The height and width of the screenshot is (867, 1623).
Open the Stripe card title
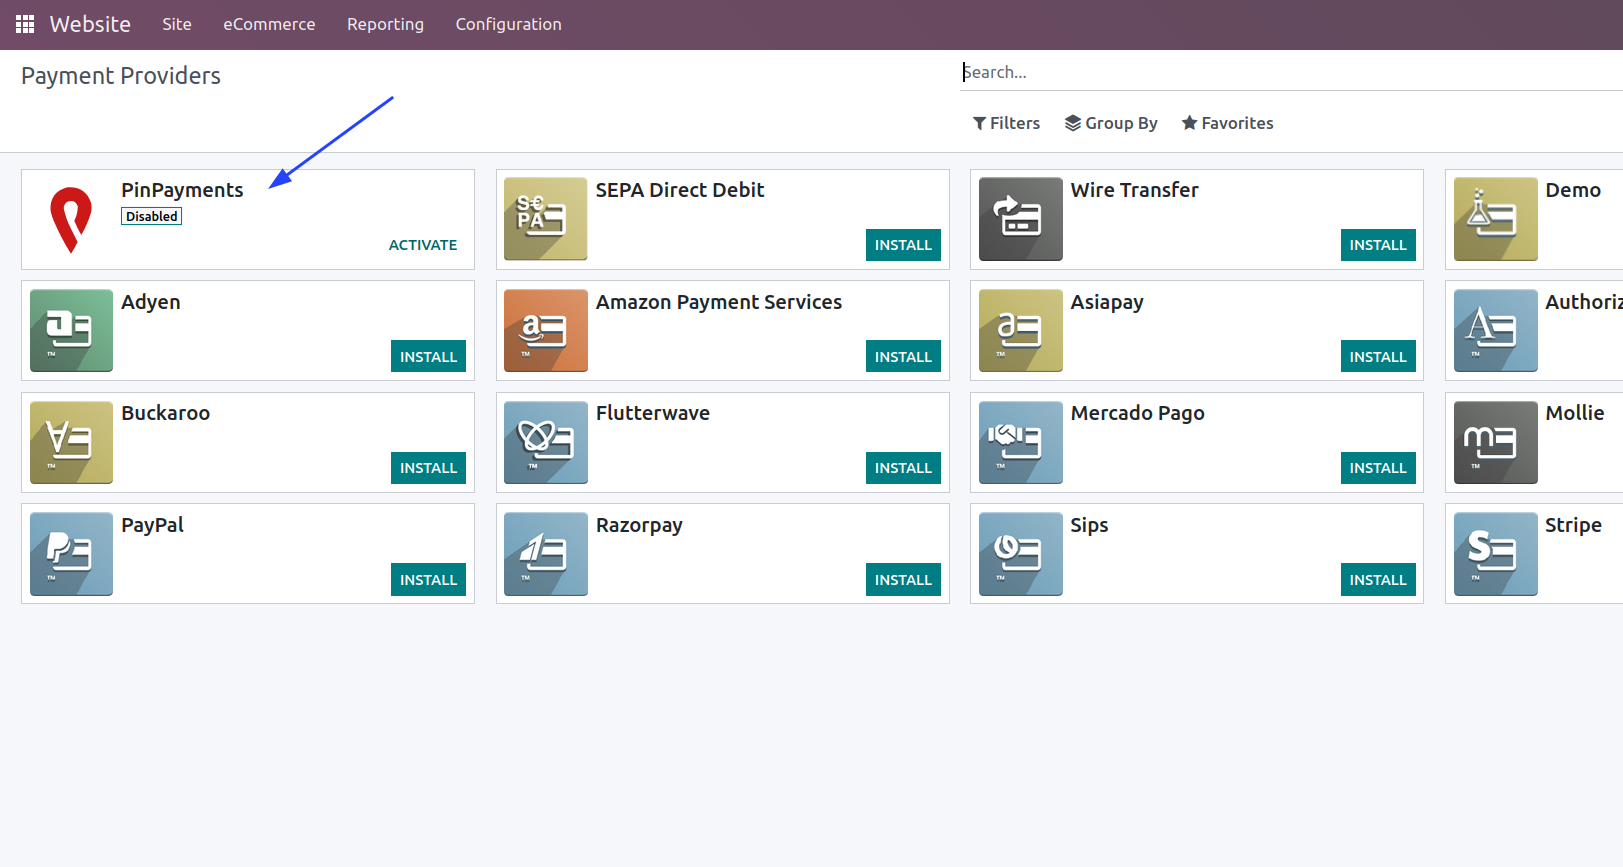pyautogui.click(x=1573, y=525)
